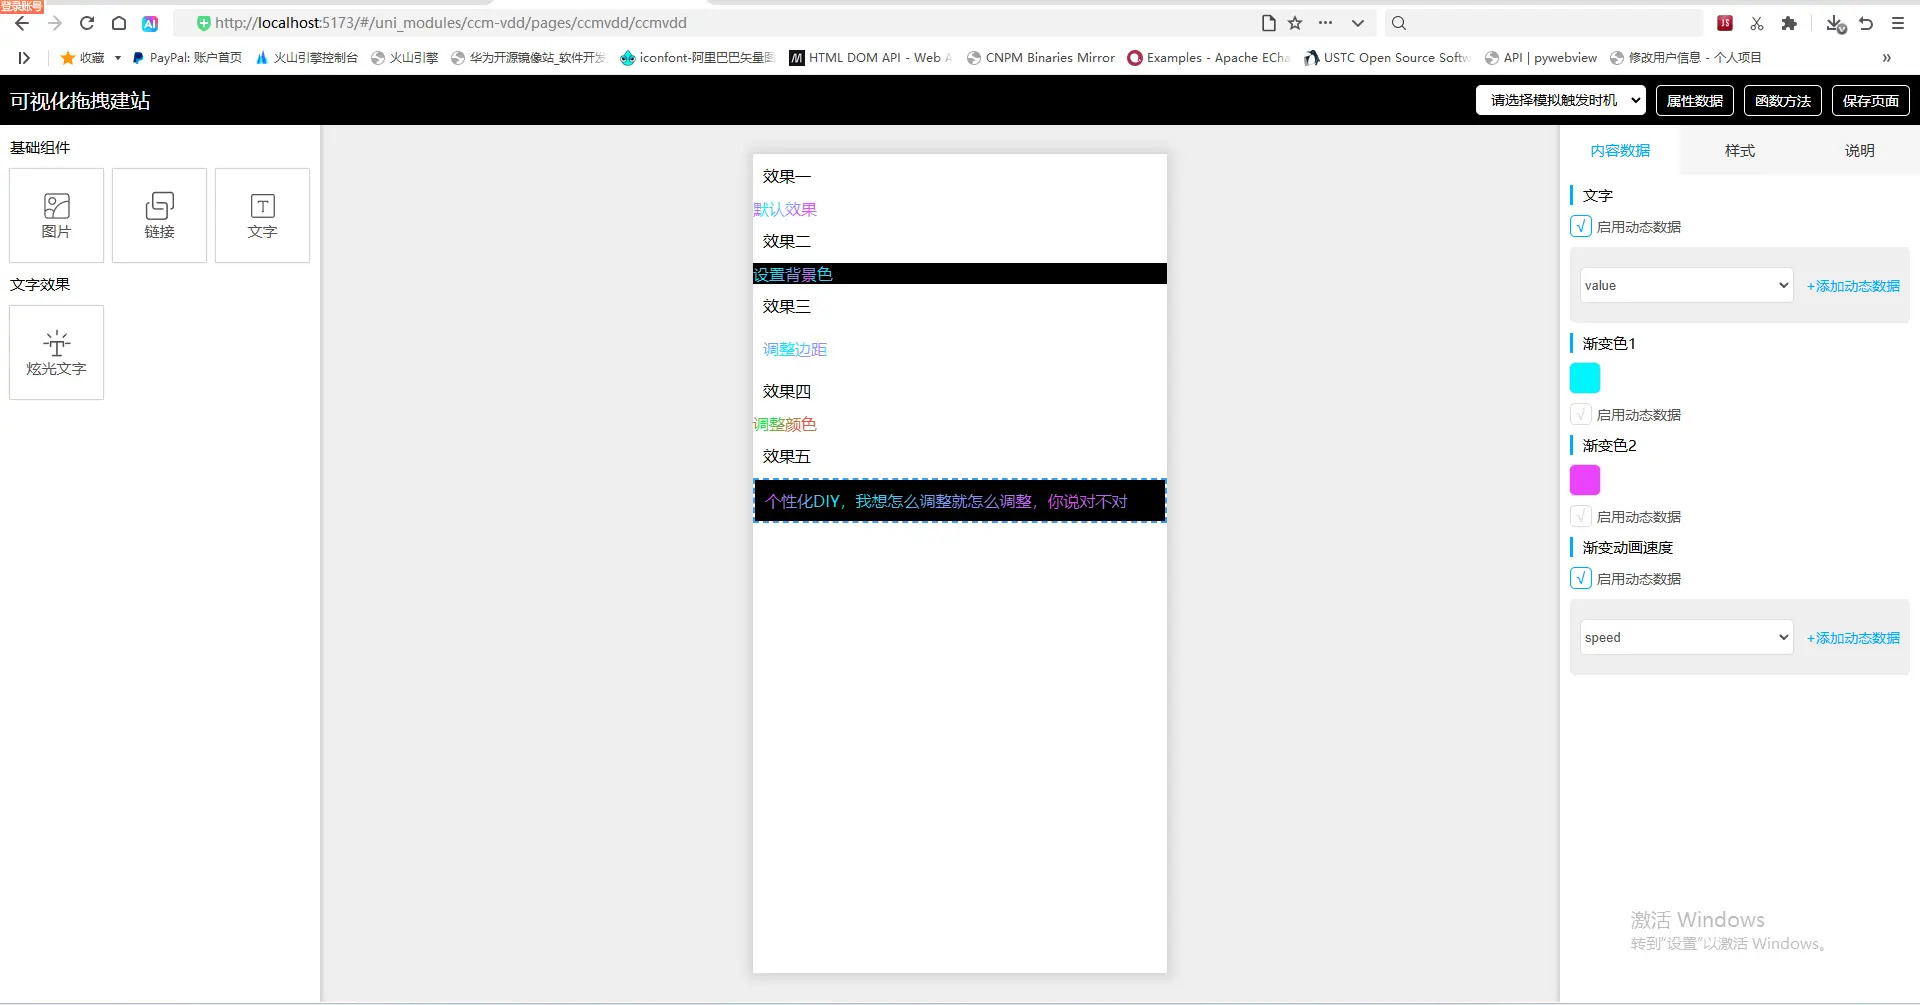Bookmark page with star icon in address bar
The height and width of the screenshot is (1005, 1920).
[x=1295, y=23]
